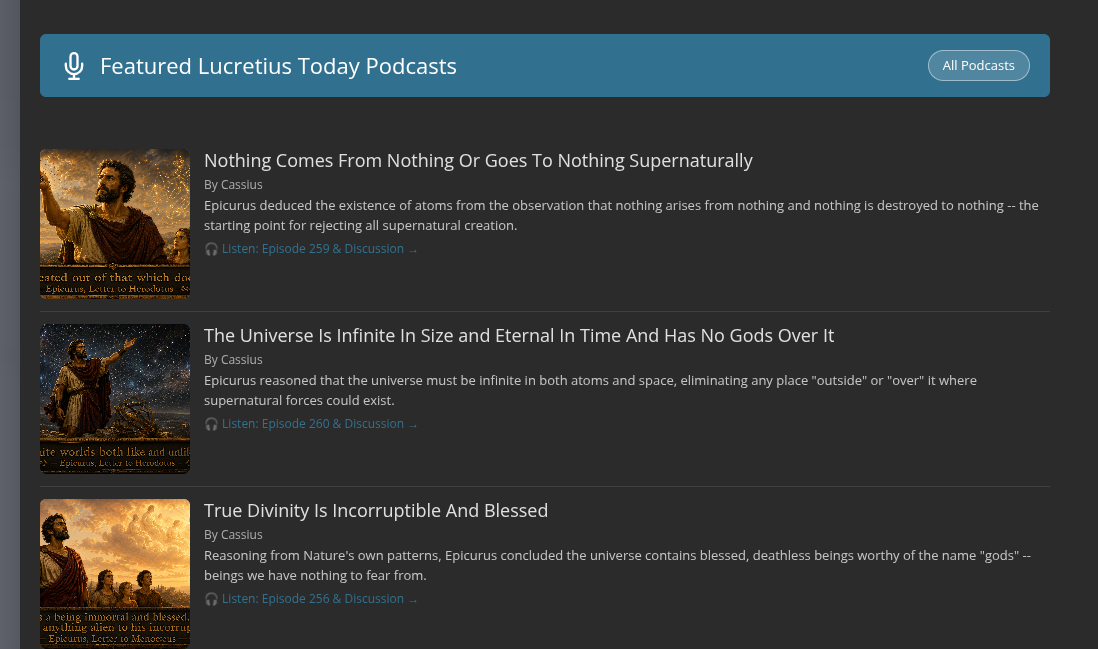
Task: Click the Featured Lucretius Today Podcasts heading
Action: pos(278,66)
